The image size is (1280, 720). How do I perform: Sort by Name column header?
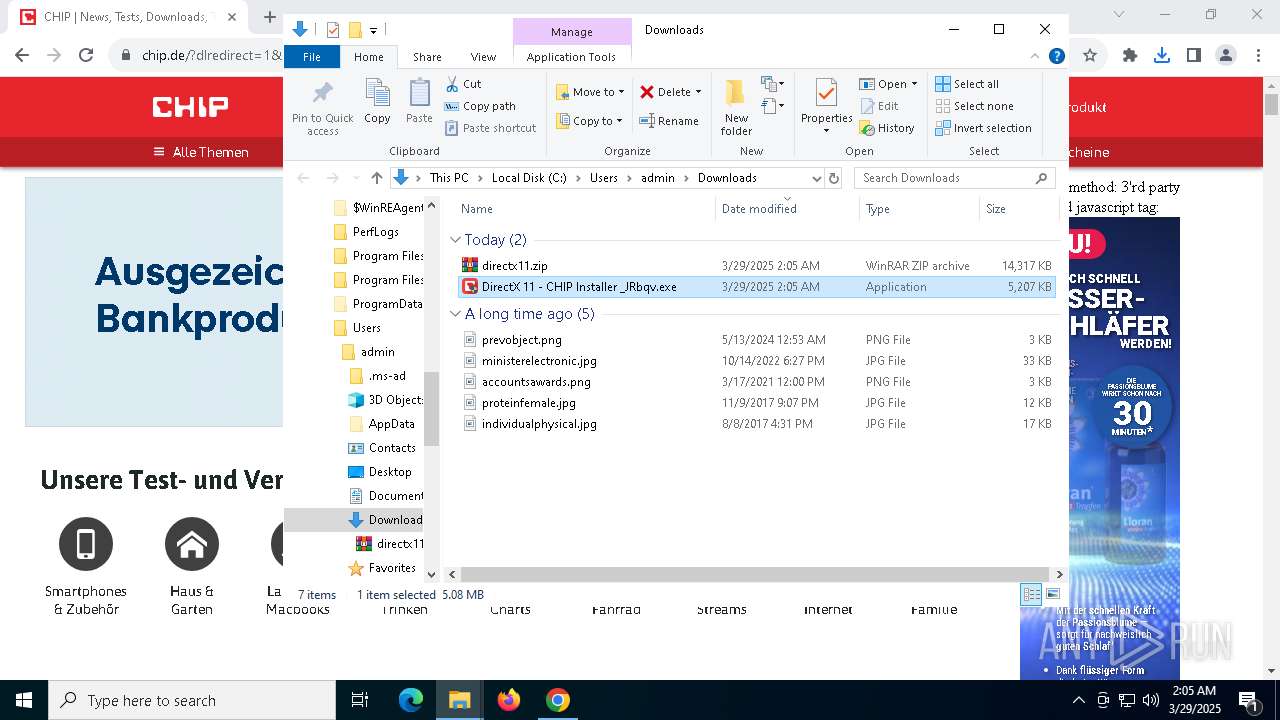(585, 208)
